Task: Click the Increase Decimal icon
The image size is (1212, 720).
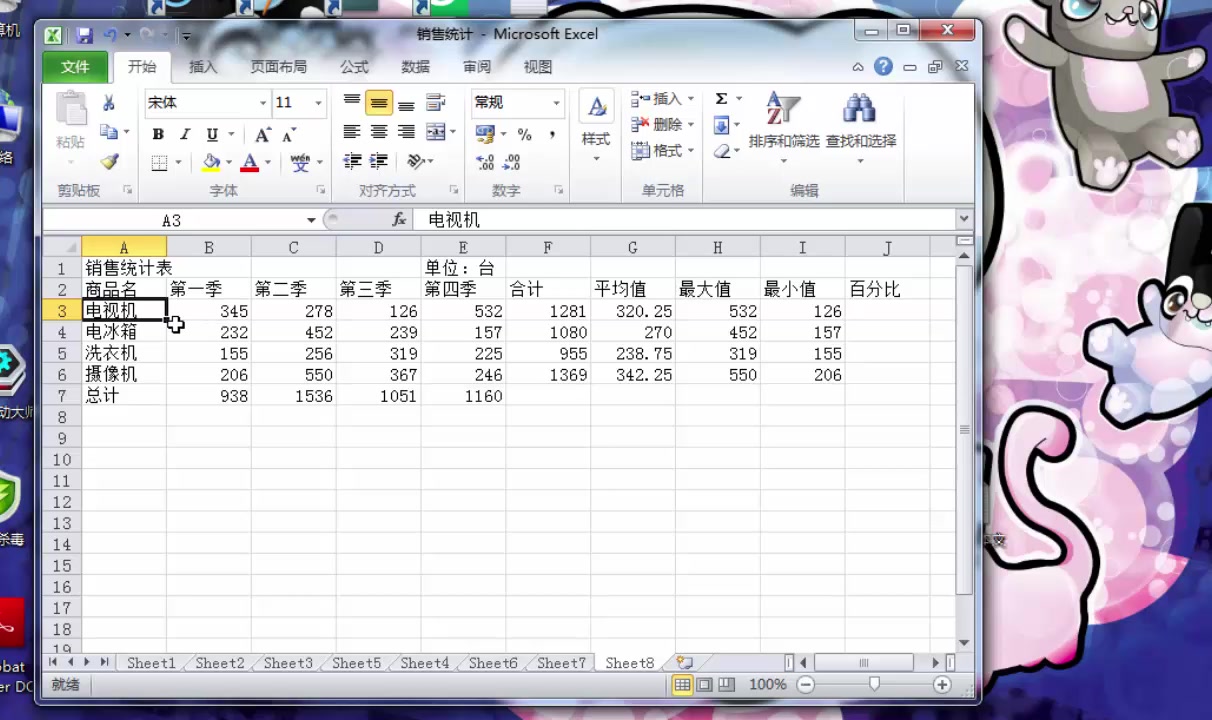Action: pyautogui.click(x=485, y=162)
